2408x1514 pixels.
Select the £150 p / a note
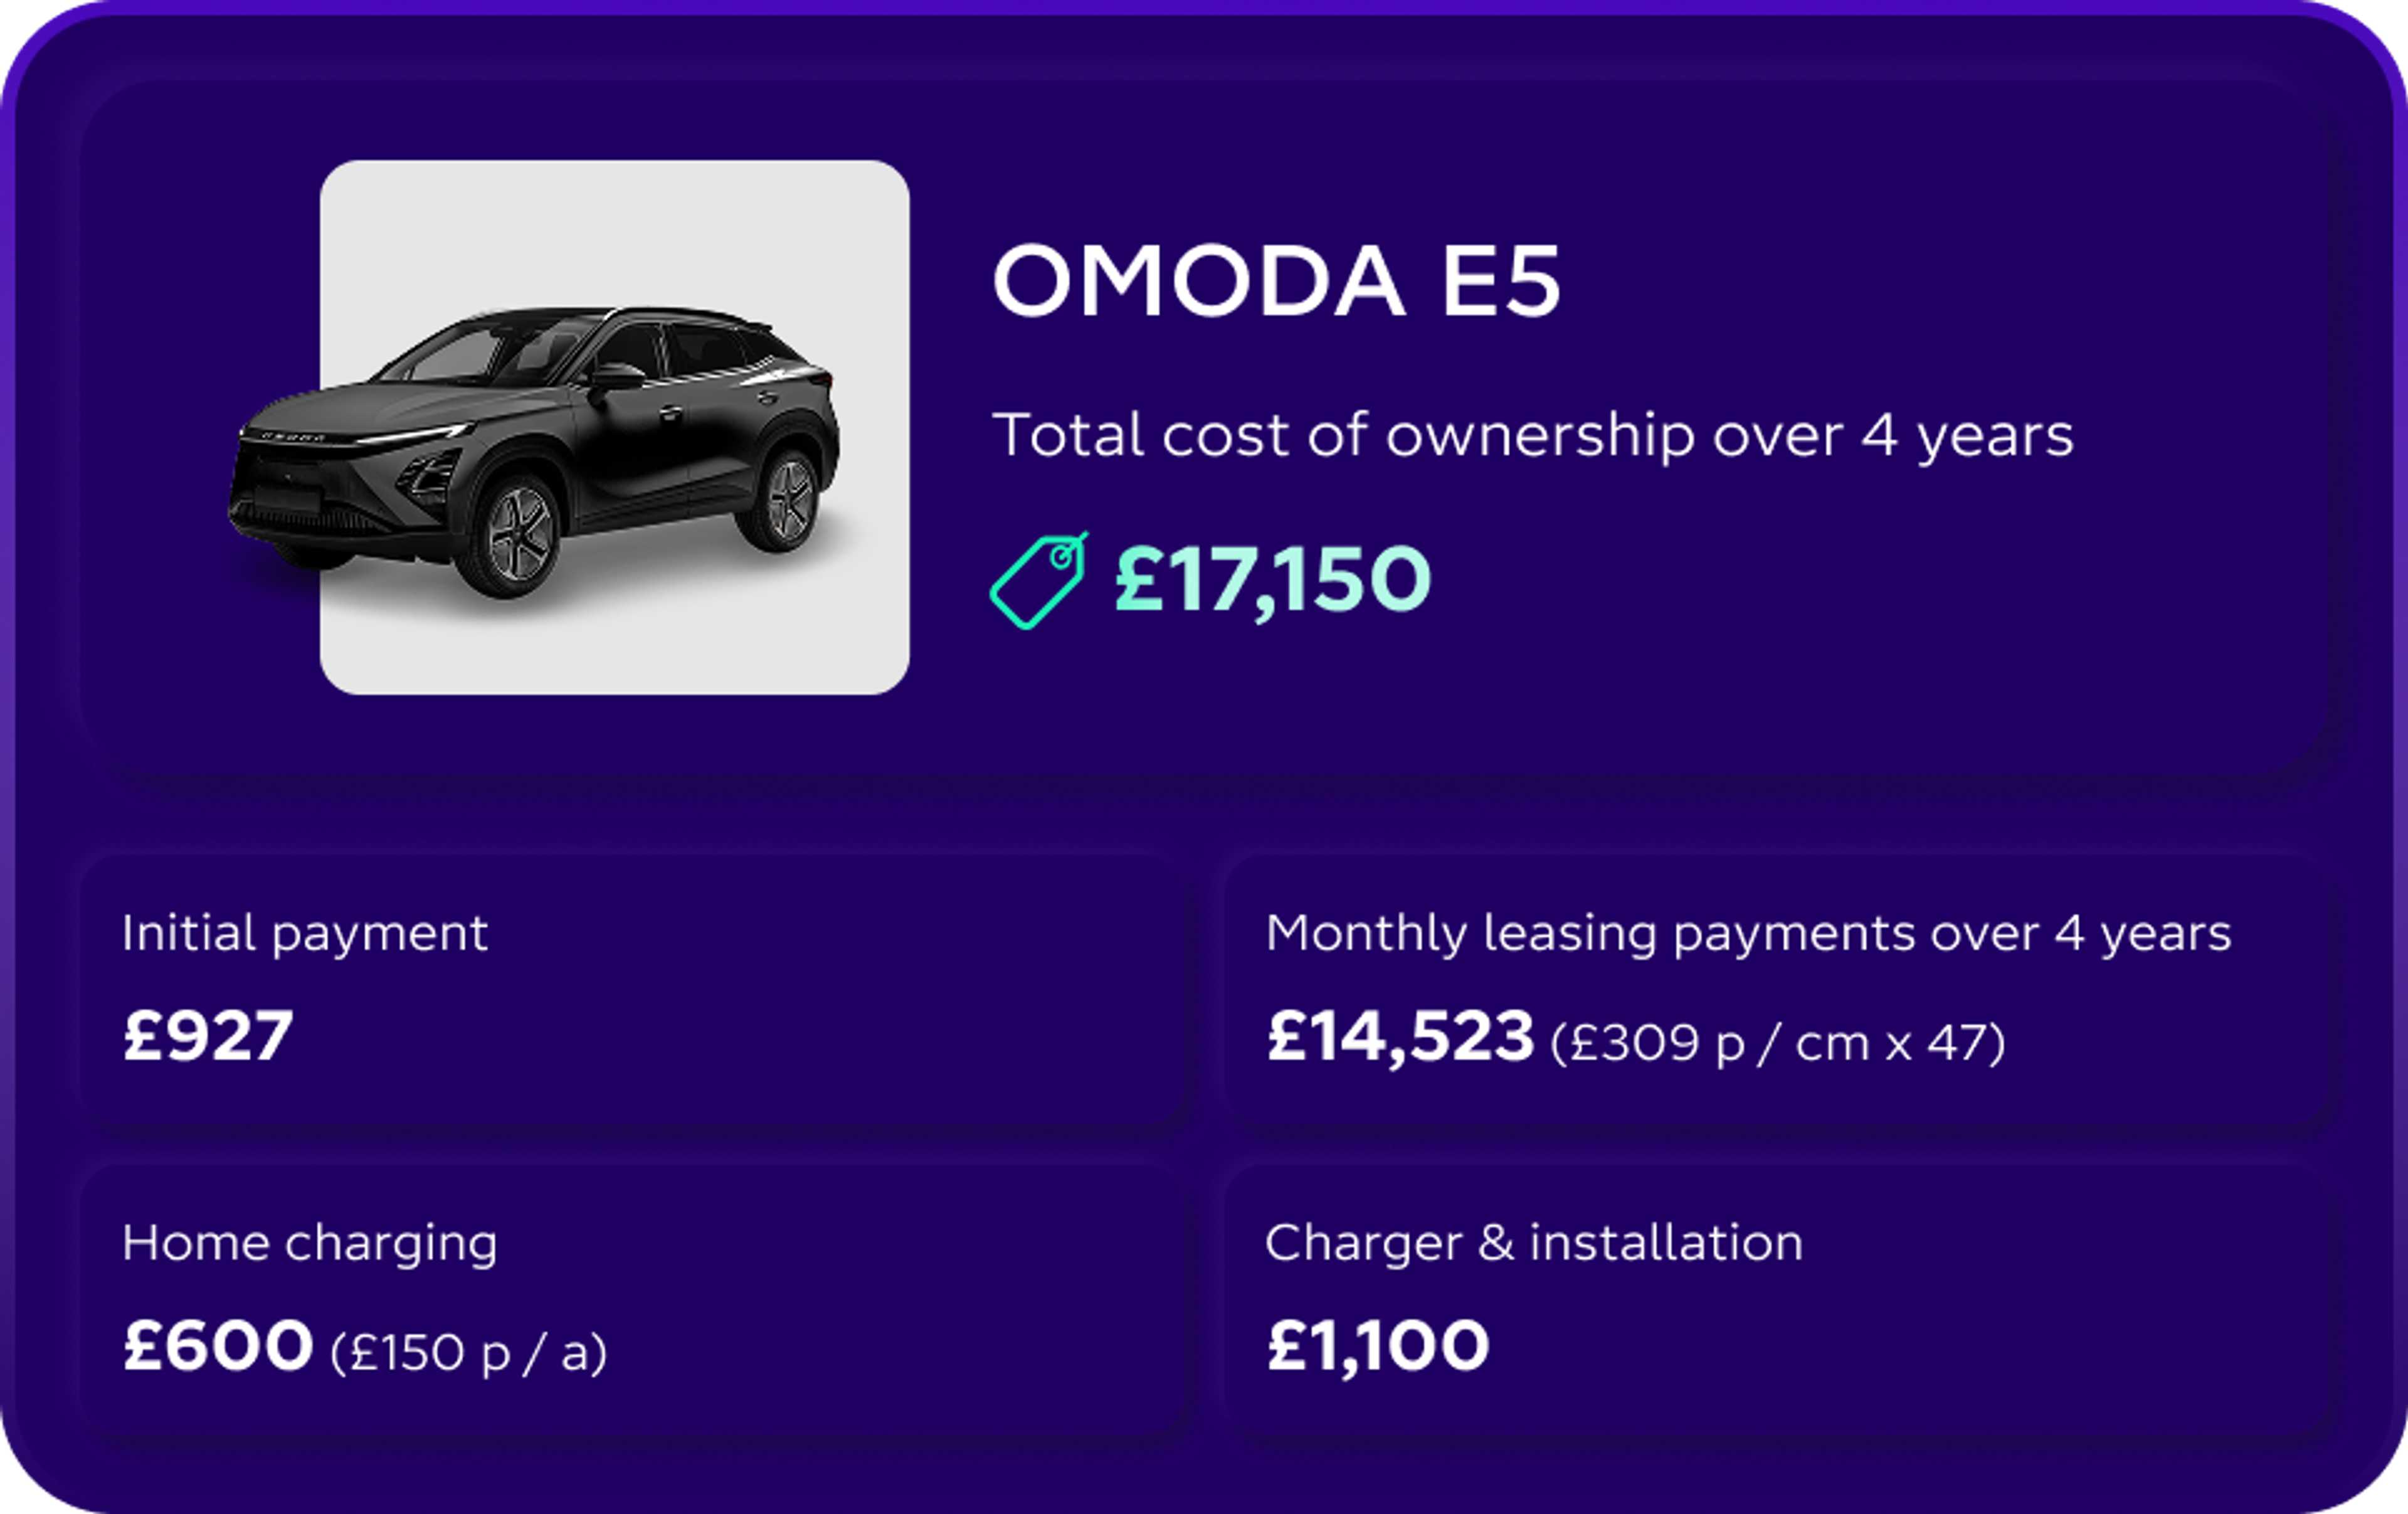coord(469,1353)
